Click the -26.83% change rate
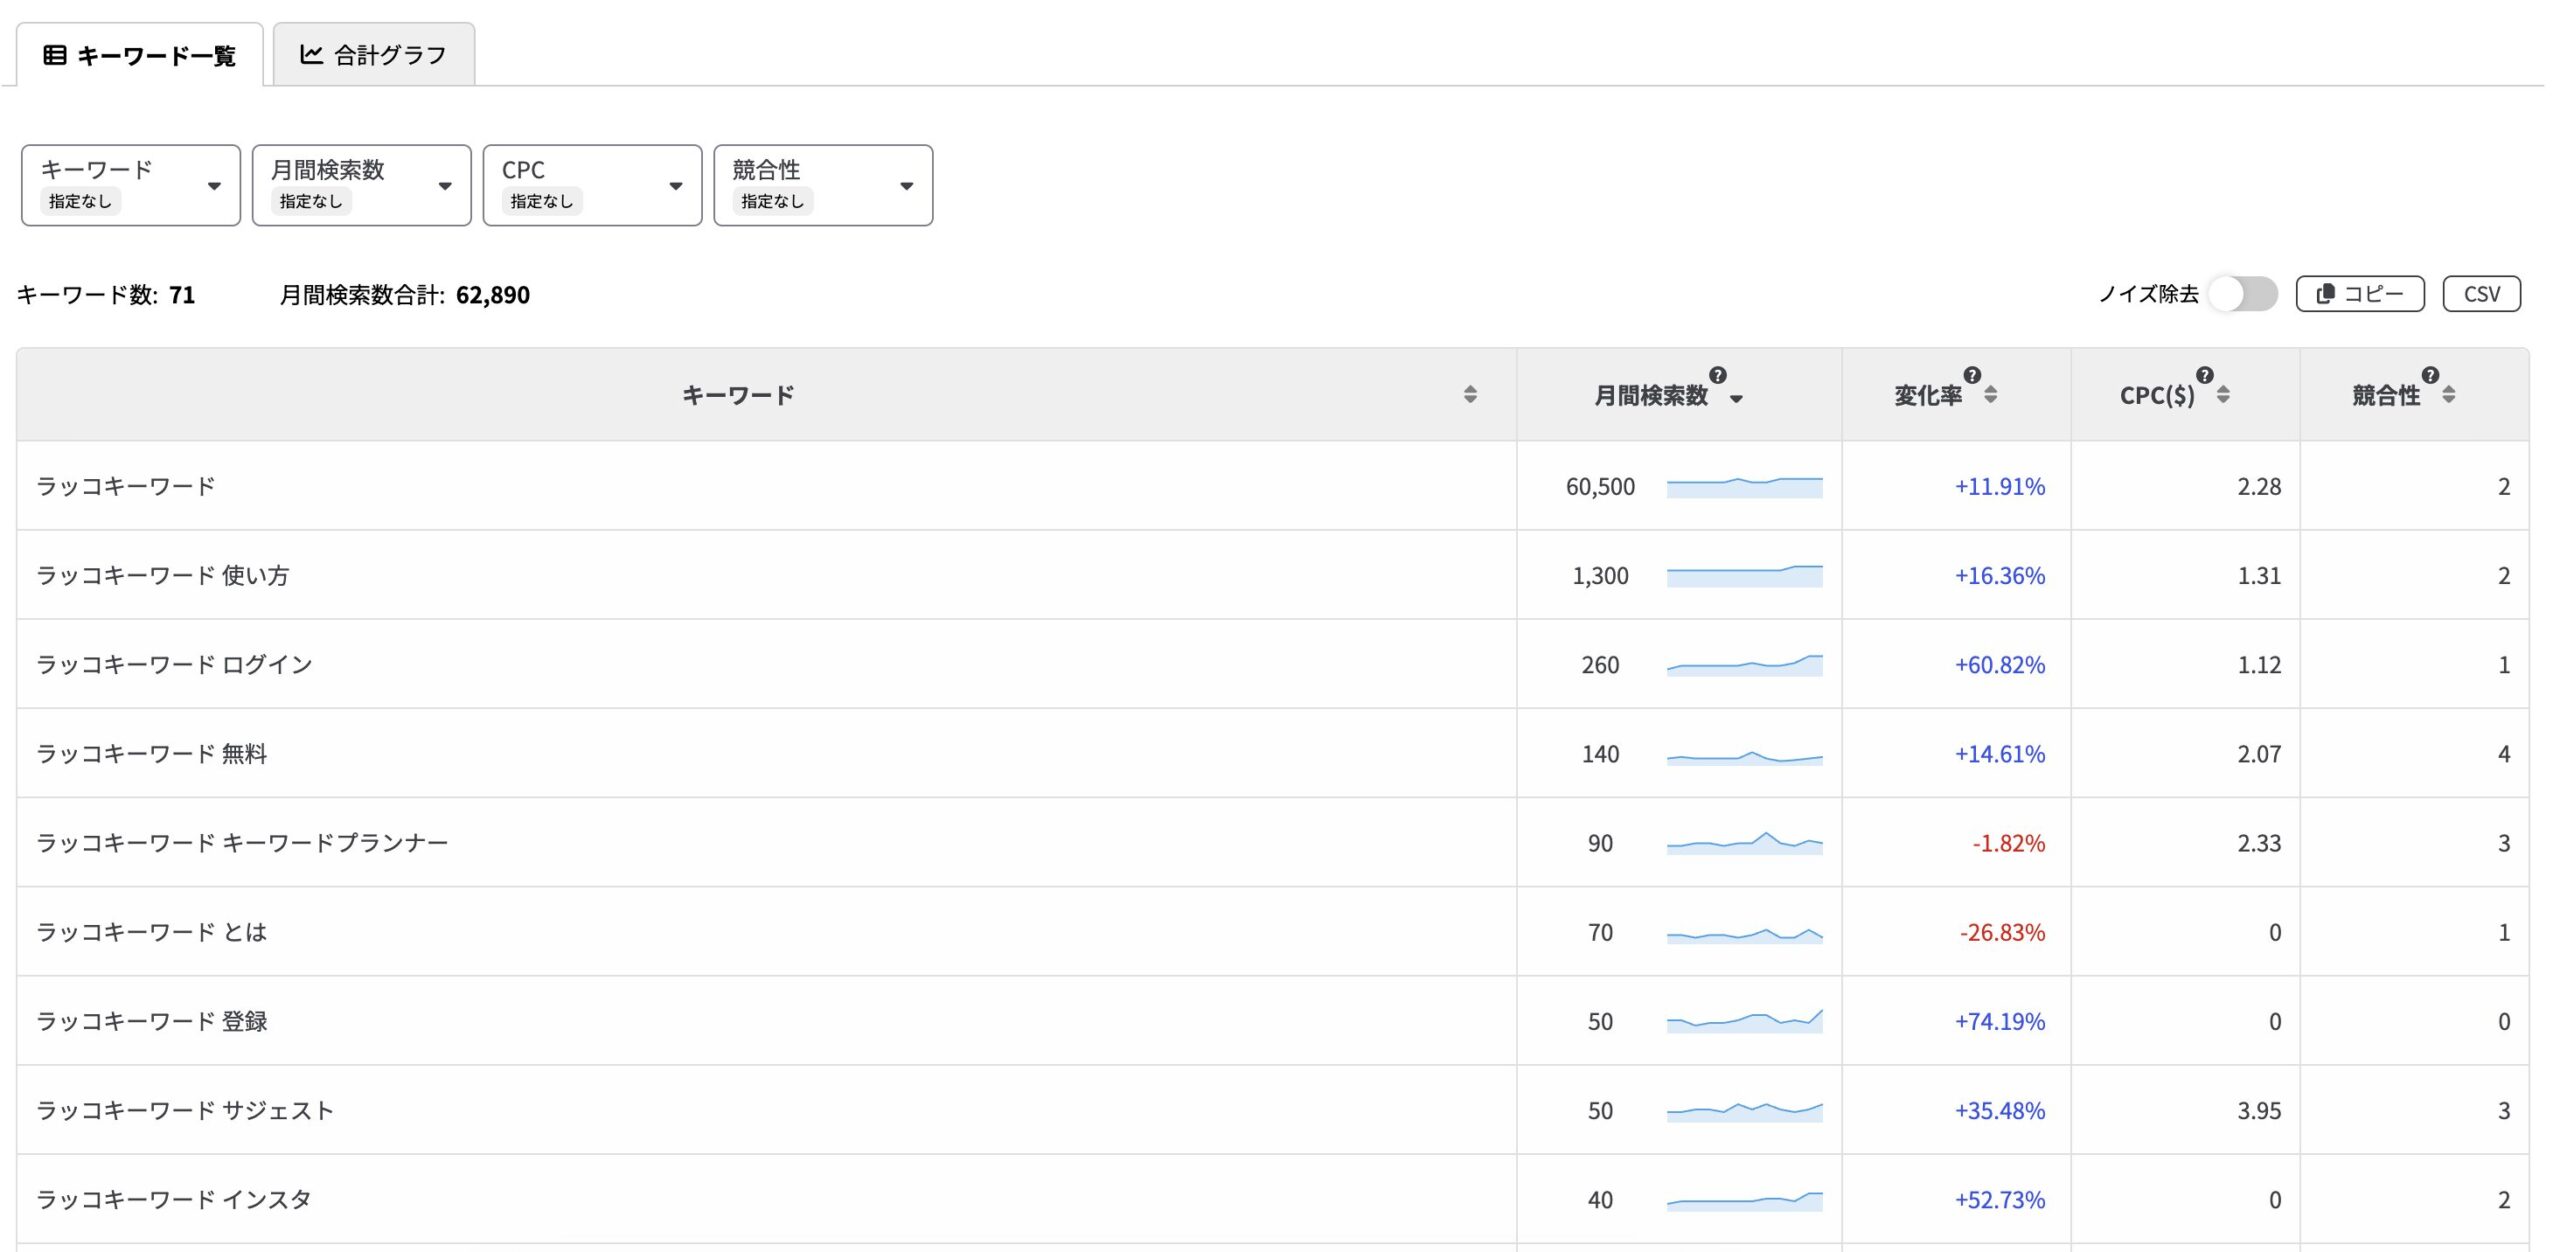 [x=2003, y=932]
